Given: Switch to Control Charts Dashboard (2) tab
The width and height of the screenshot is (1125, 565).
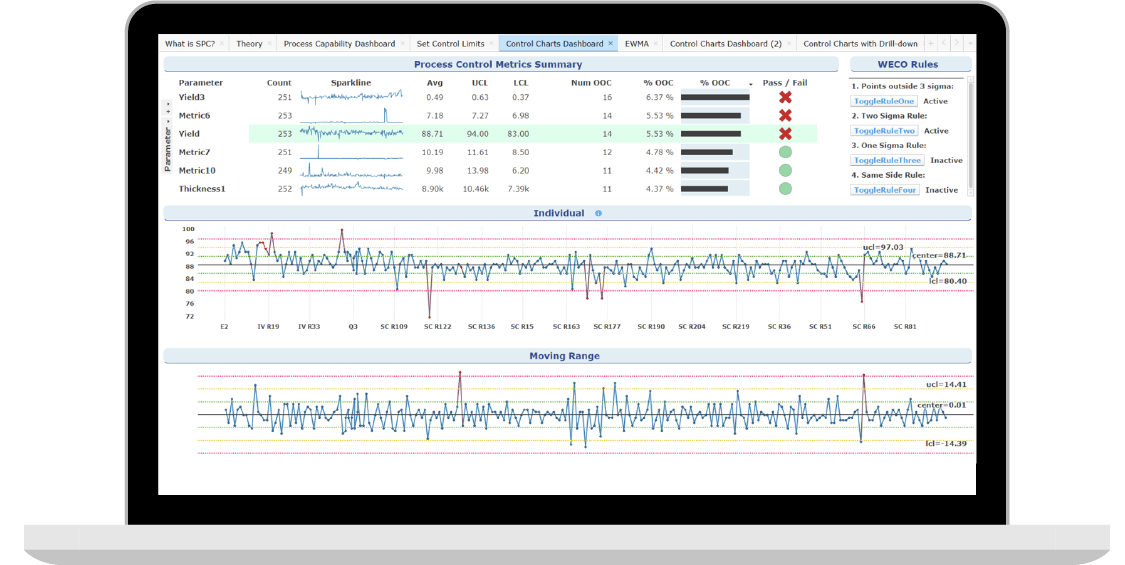Looking at the screenshot, I should pos(725,44).
